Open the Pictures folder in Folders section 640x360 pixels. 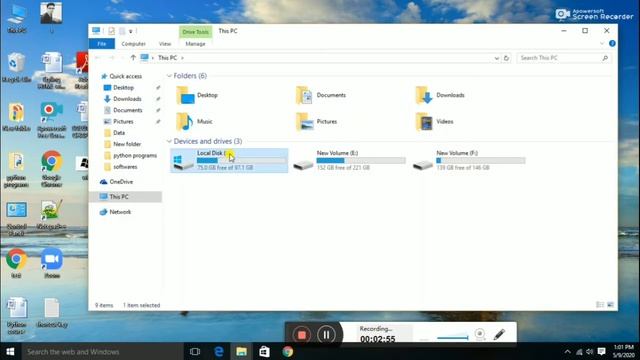(317, 122)
